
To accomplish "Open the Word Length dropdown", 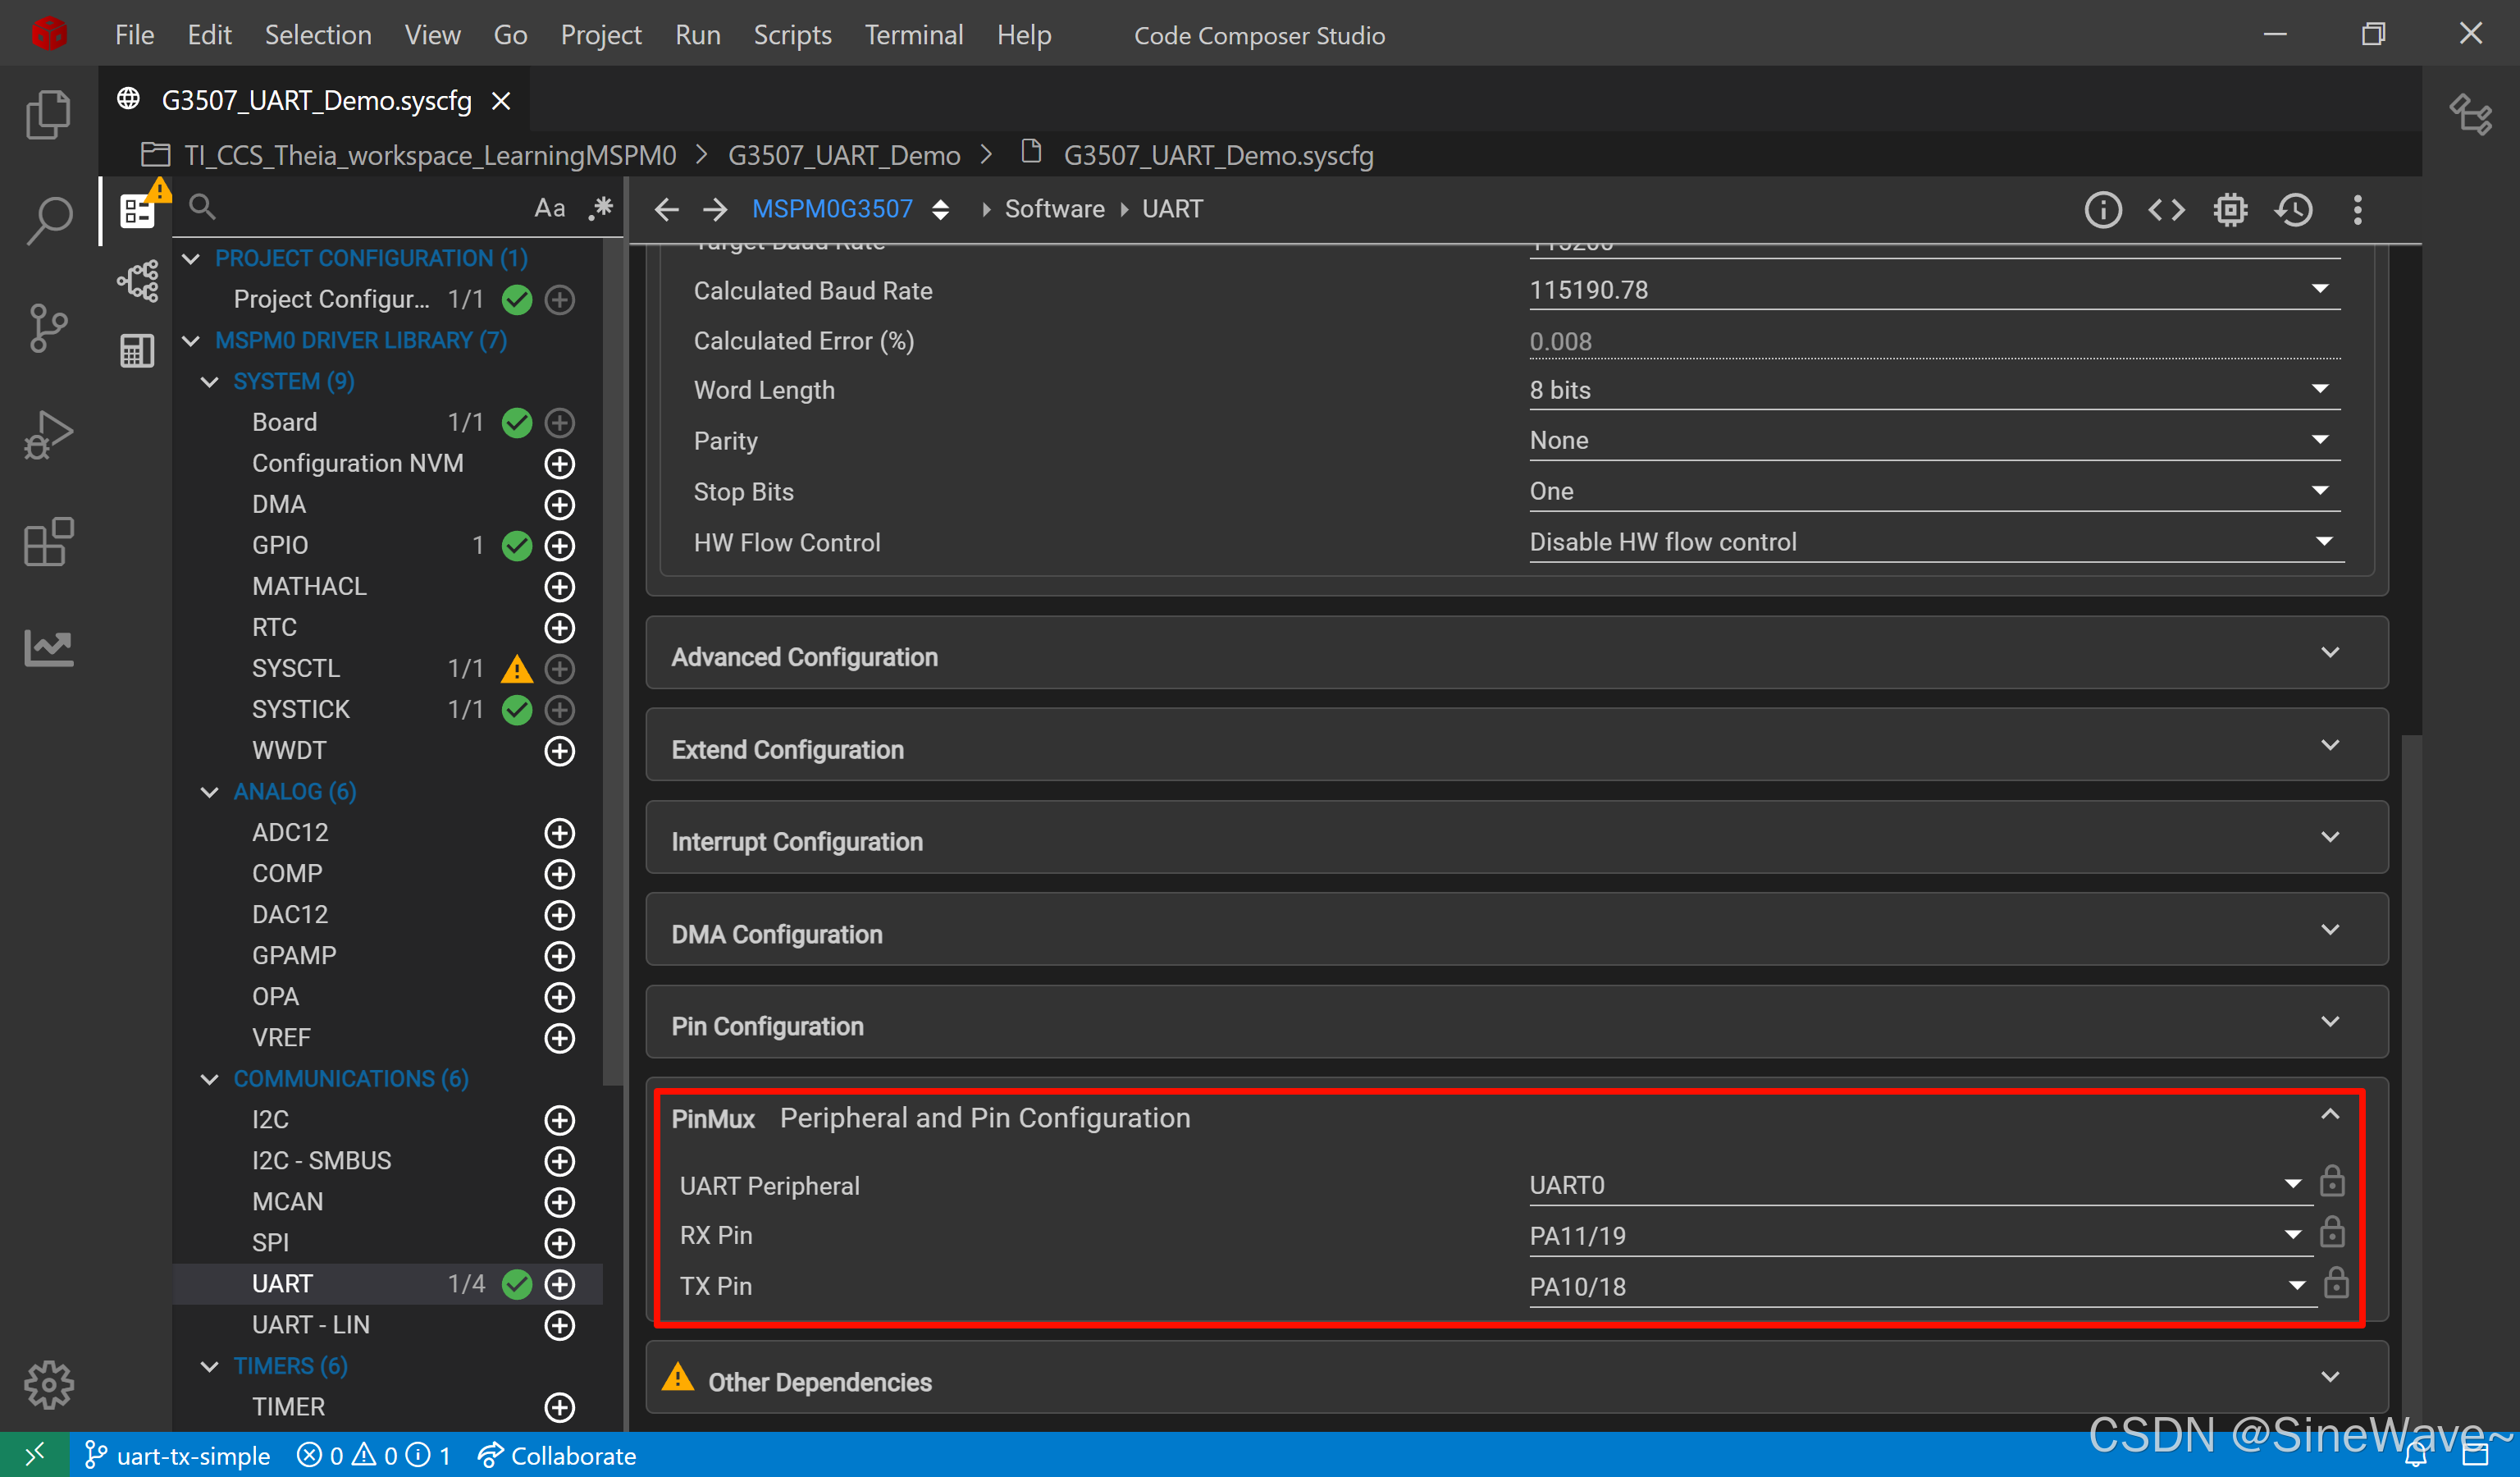I will click(1934, 390).
